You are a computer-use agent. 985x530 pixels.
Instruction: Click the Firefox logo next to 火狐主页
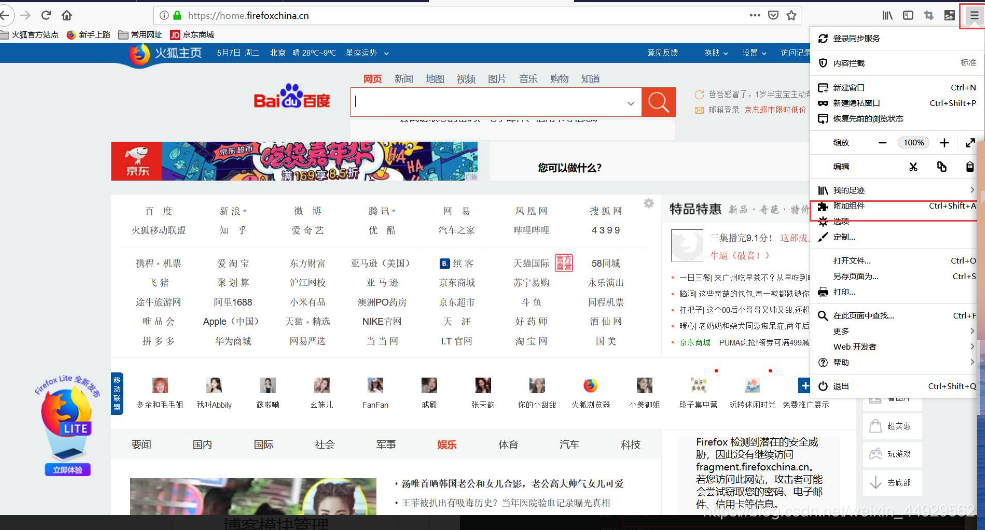[139, 53]
